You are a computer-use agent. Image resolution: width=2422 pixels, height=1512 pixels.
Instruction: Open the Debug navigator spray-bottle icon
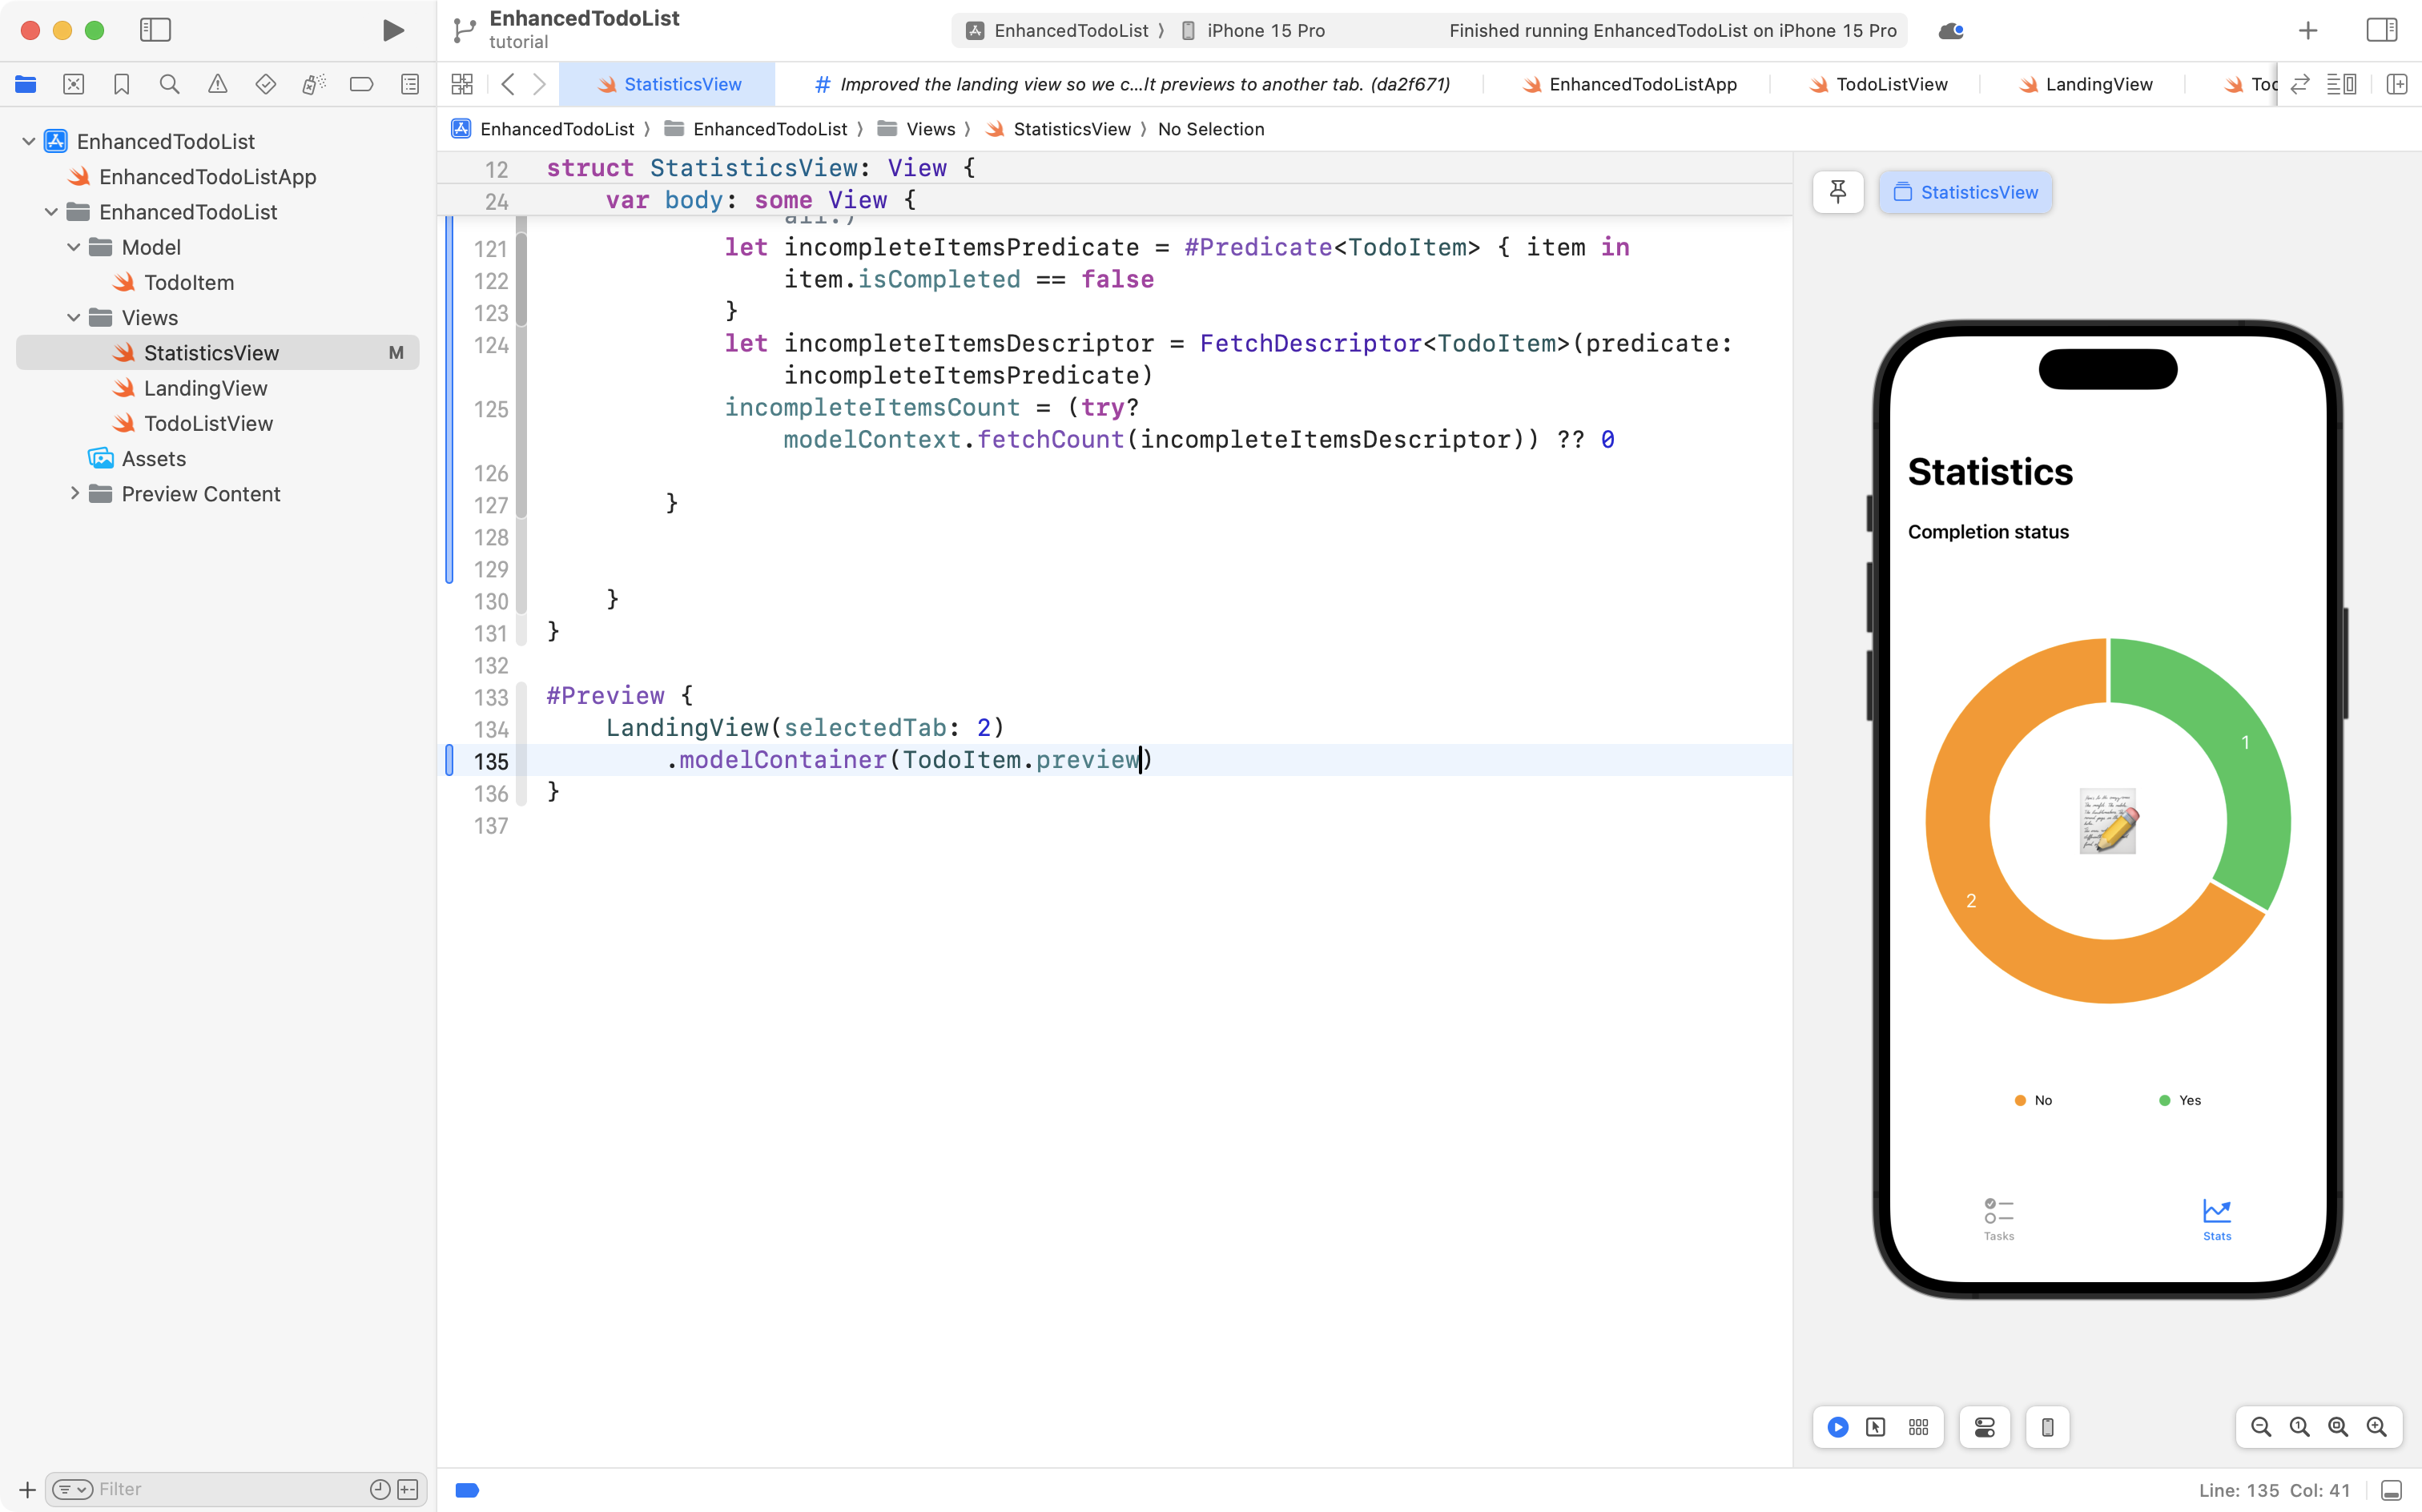[314, 84]
